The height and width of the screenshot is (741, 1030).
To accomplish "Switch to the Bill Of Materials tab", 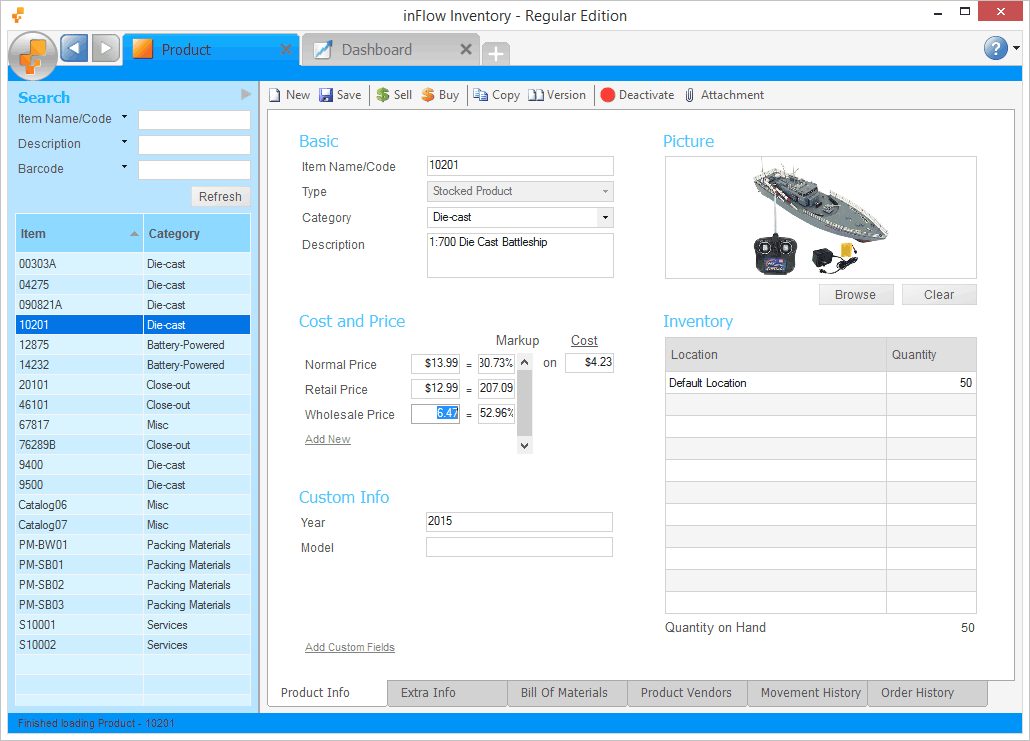I will (x=564, y=693).
